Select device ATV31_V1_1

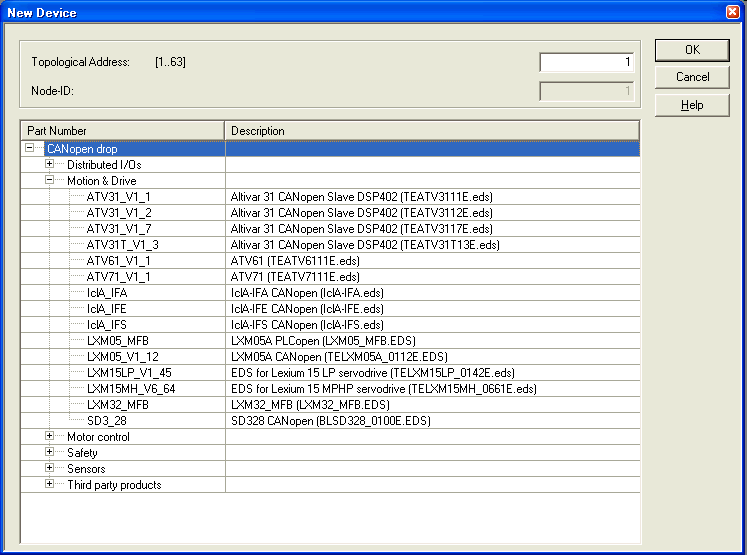(x=118, y=197)
